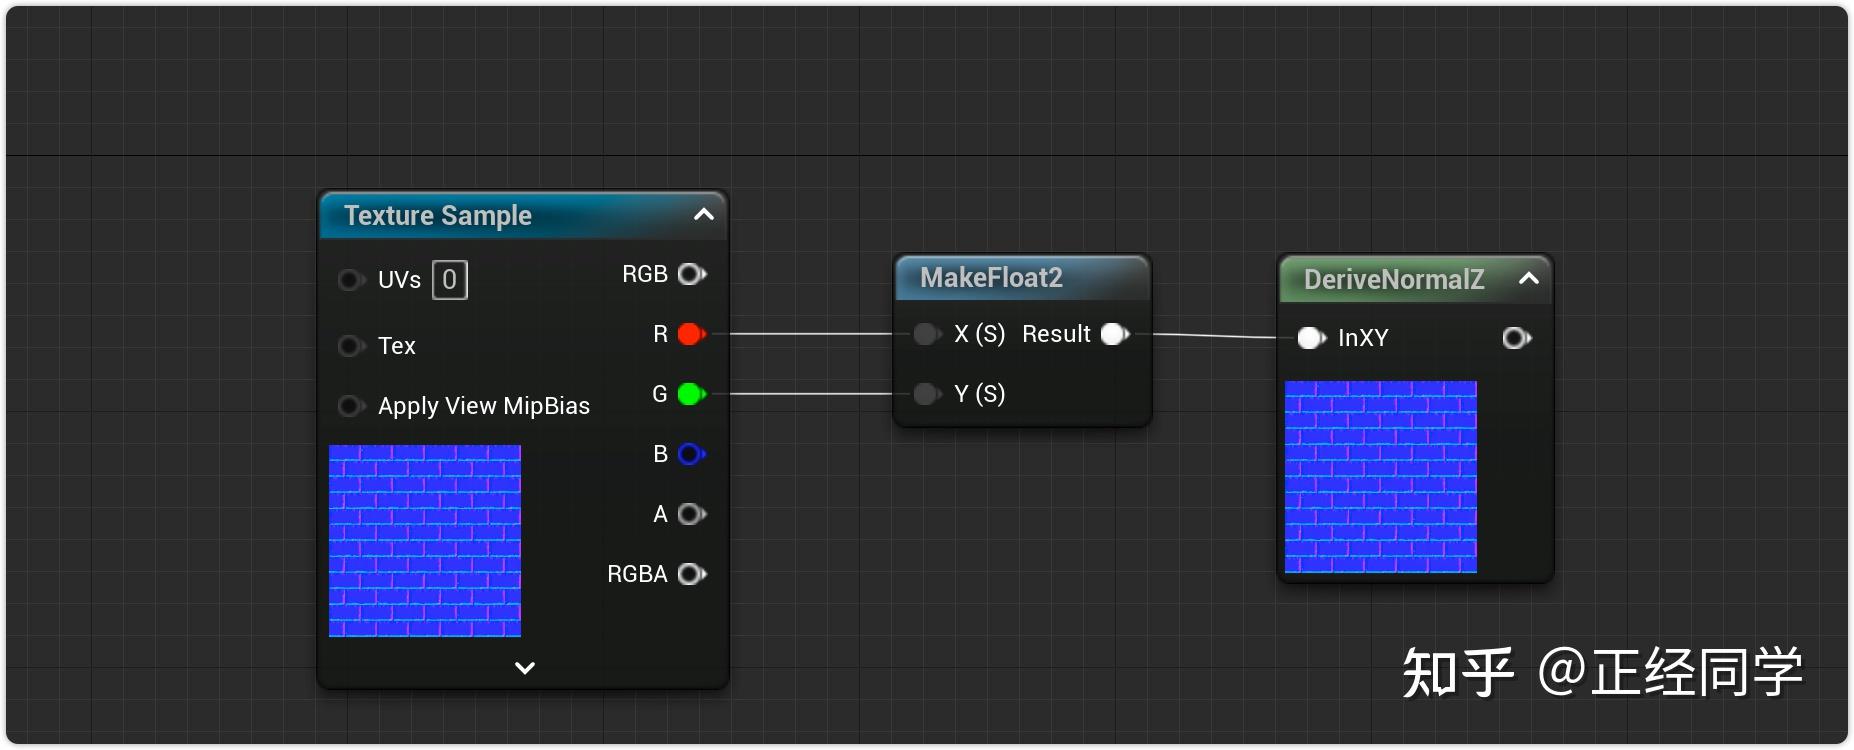The height and width of the screenshot is (750, 1854).
Task: Collapse the Texture Sample node header arrow
Action: tap(704, 215)
